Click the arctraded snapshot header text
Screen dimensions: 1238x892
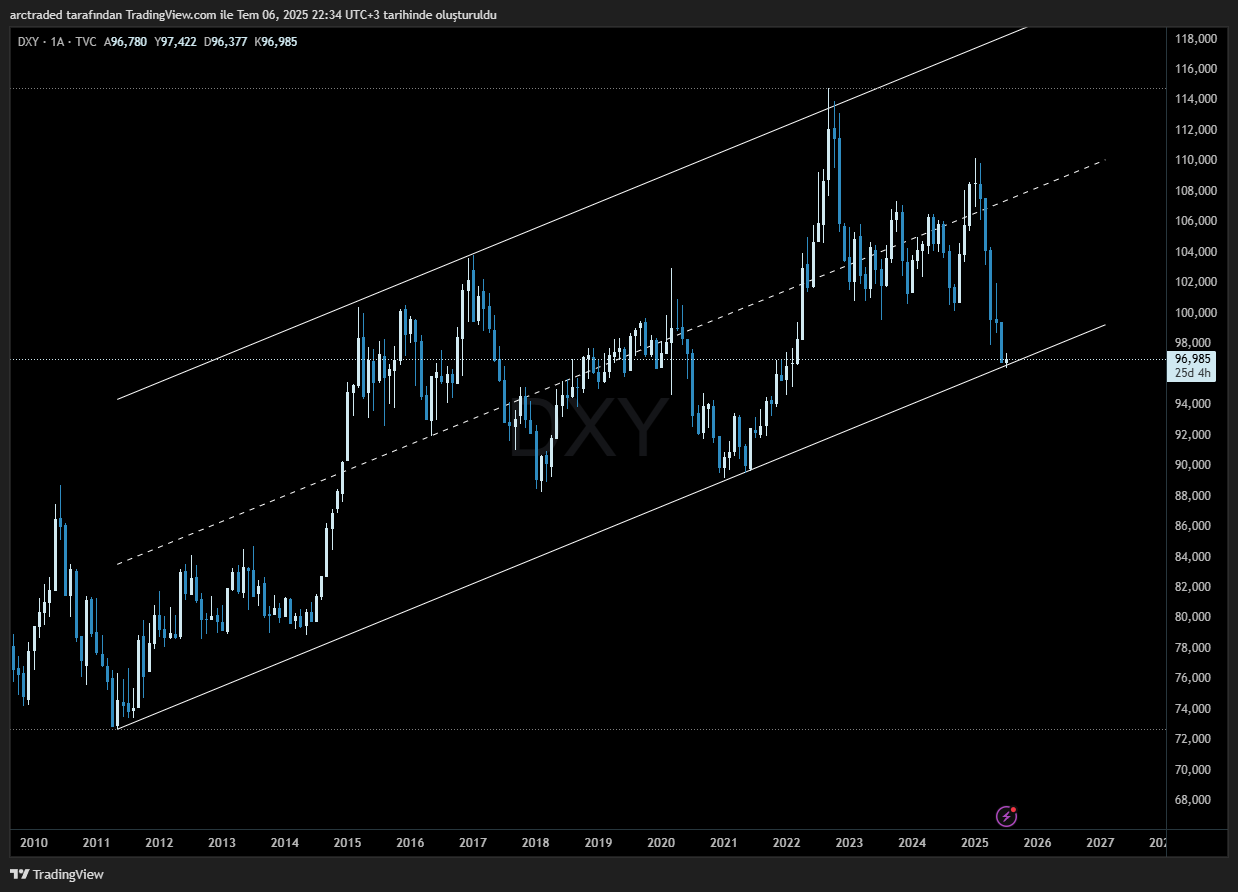(253, 14)
